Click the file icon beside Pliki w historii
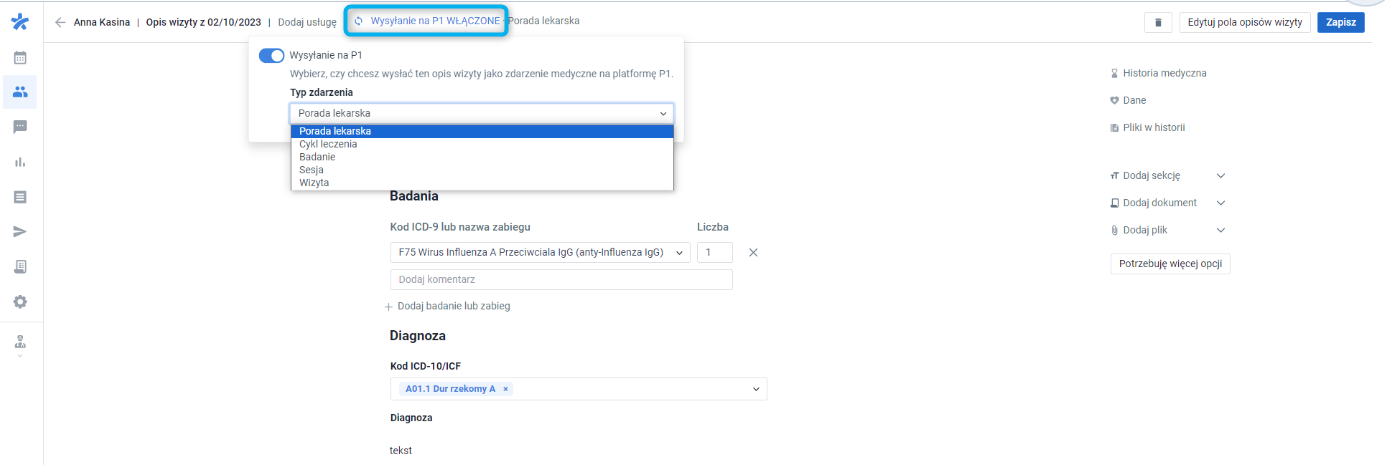1385x472 pixels. point(1114,128)
